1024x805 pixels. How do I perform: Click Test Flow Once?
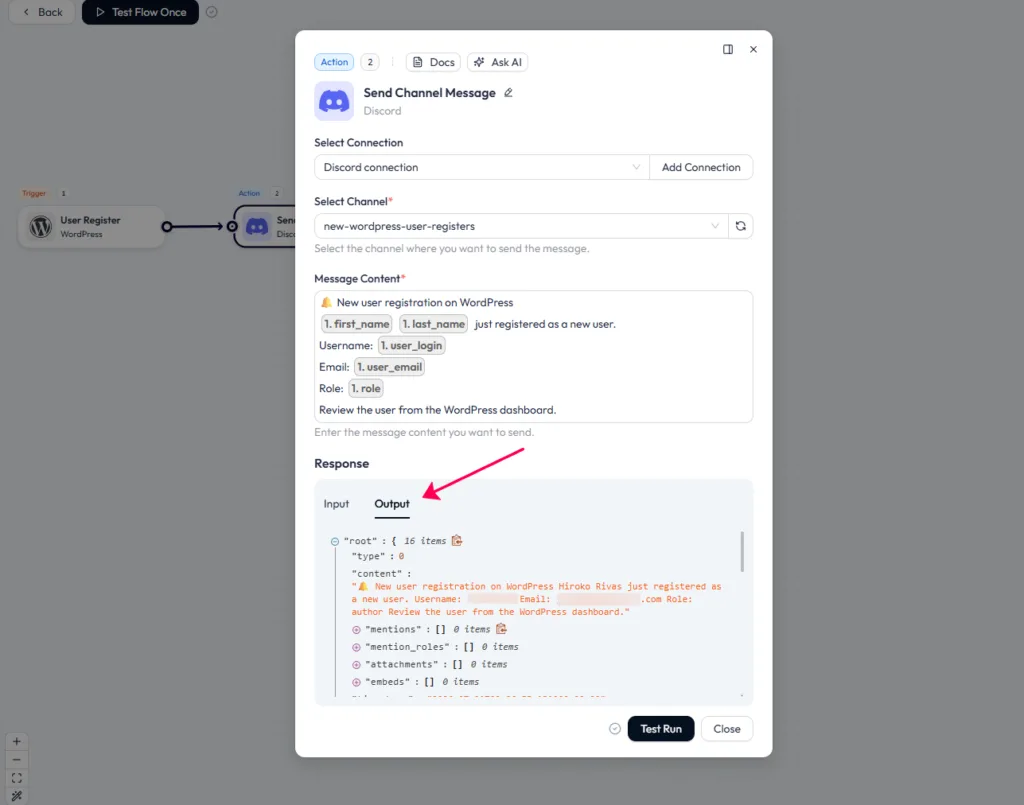point(140,12)
